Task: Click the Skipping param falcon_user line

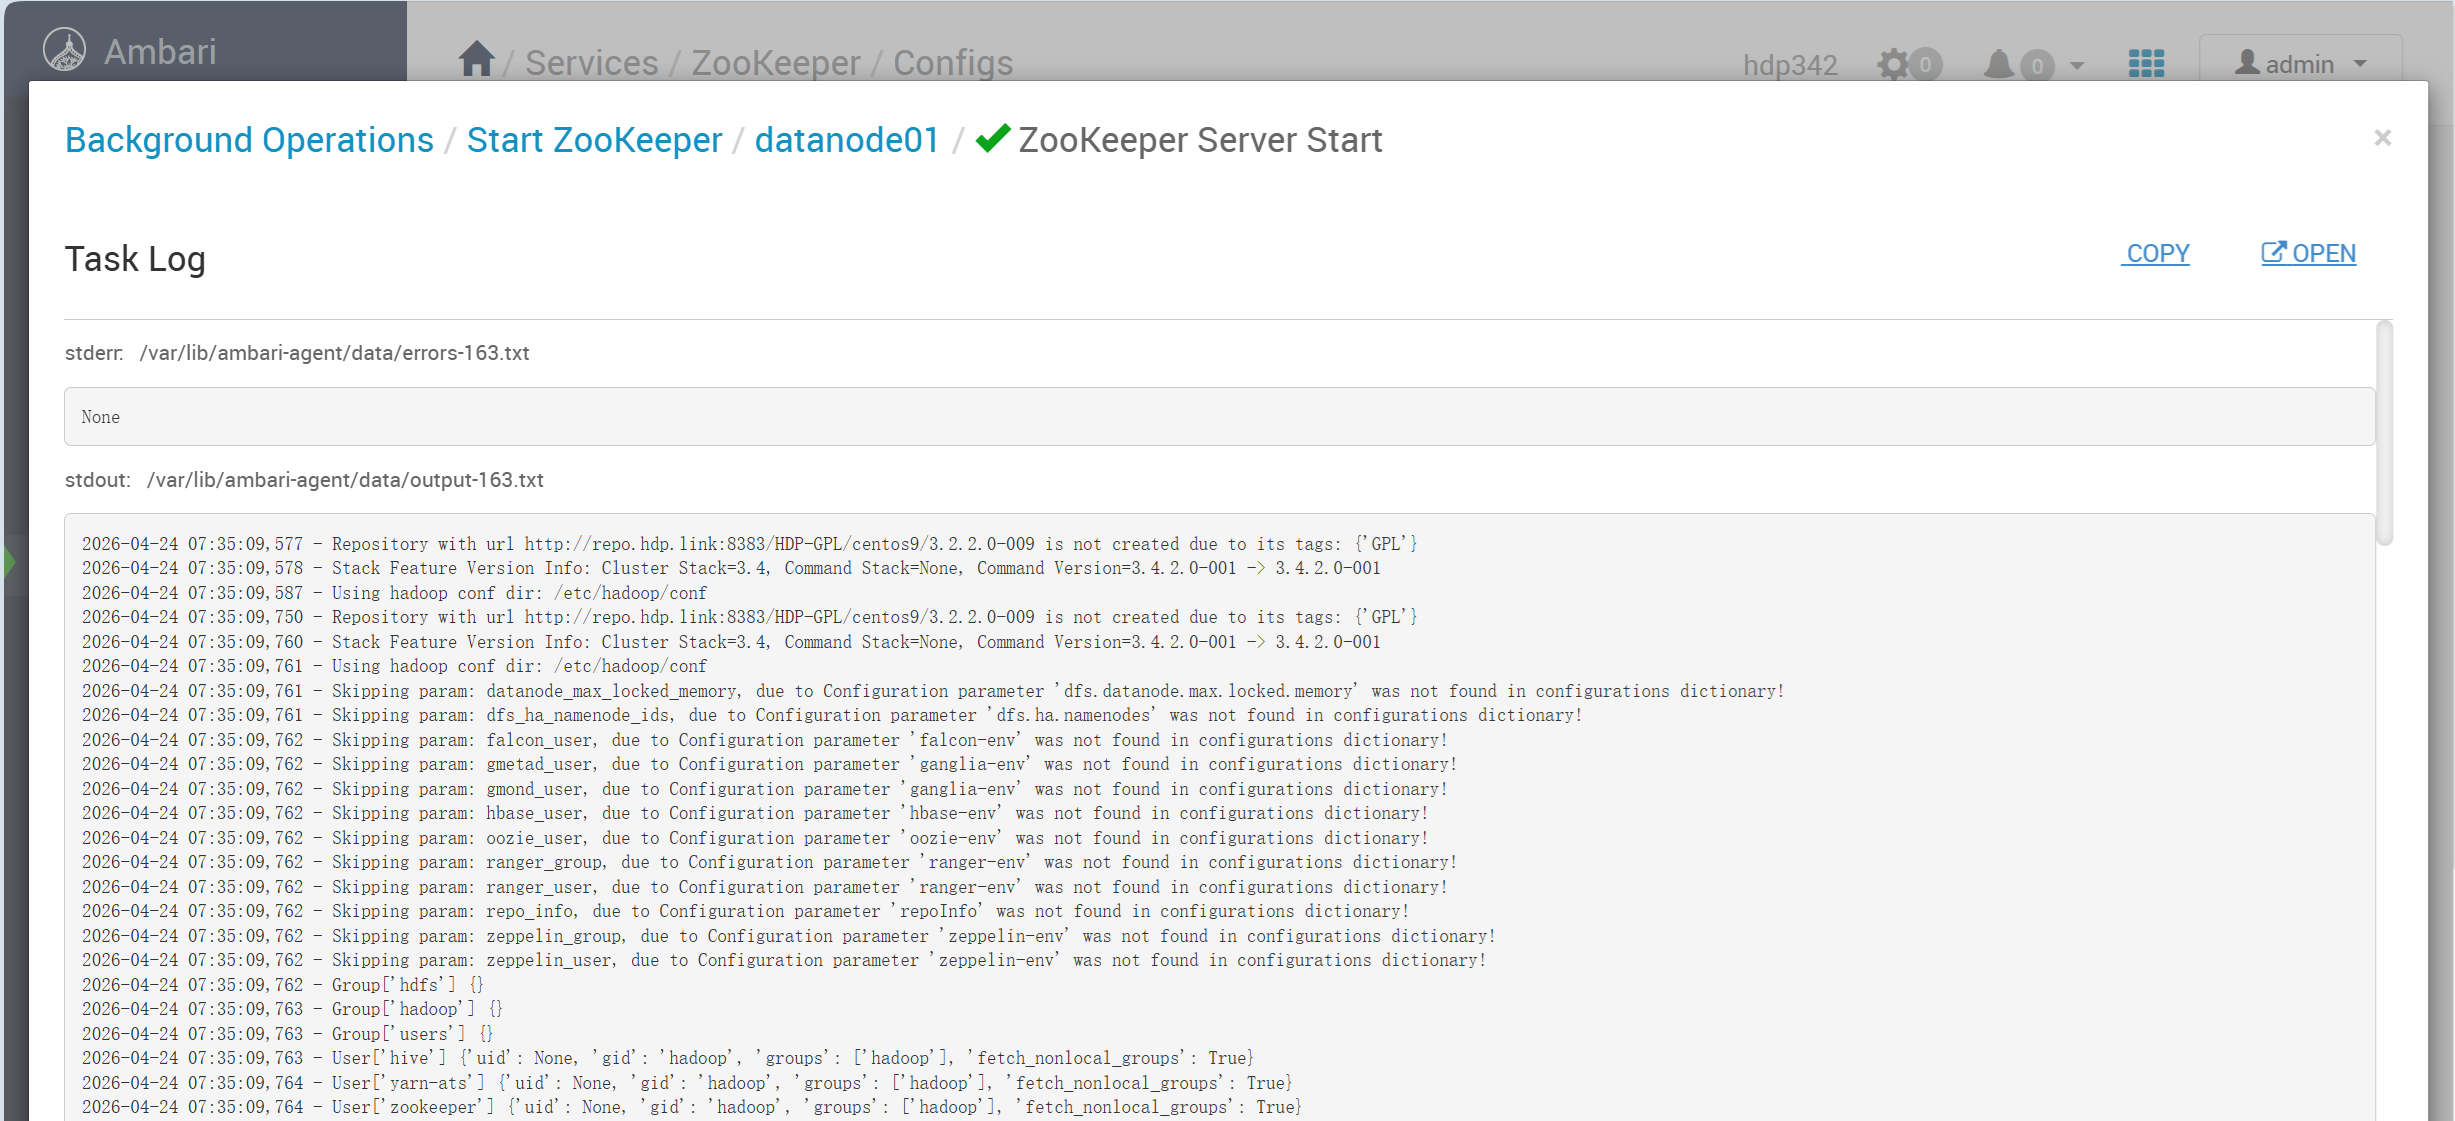Action: click(765, 740)
